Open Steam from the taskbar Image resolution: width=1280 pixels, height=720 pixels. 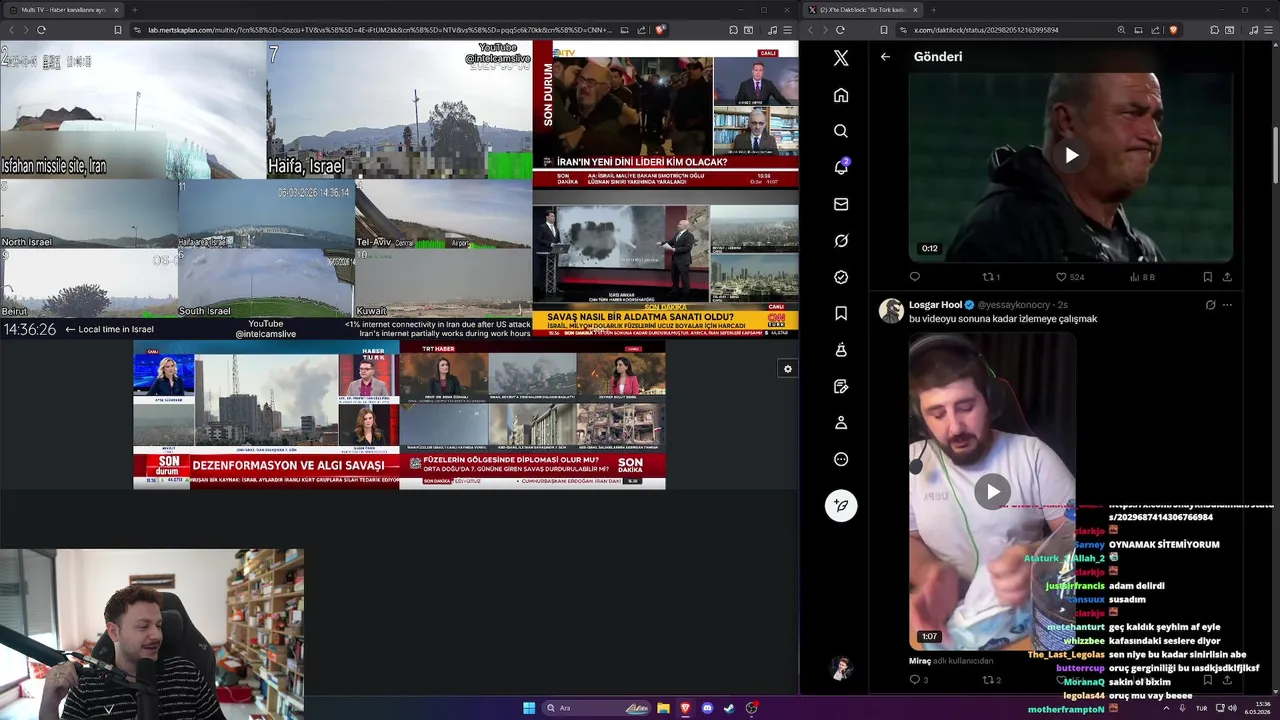tap(729, 708)
